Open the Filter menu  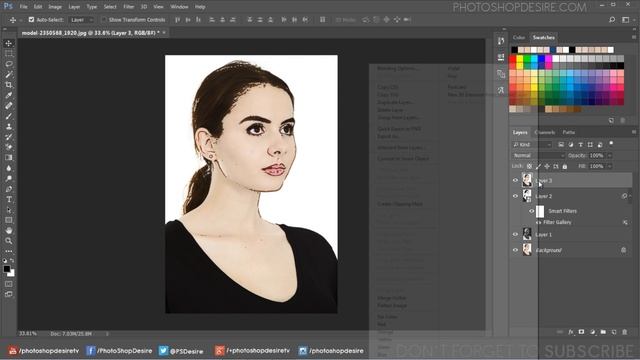point(129,7)
